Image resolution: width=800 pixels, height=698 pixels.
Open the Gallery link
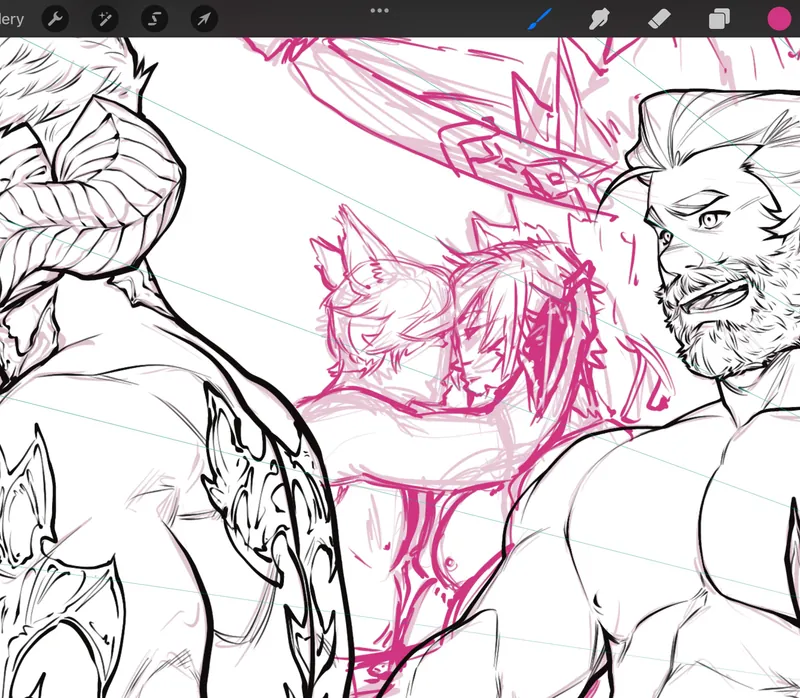[x=12, y=19]
